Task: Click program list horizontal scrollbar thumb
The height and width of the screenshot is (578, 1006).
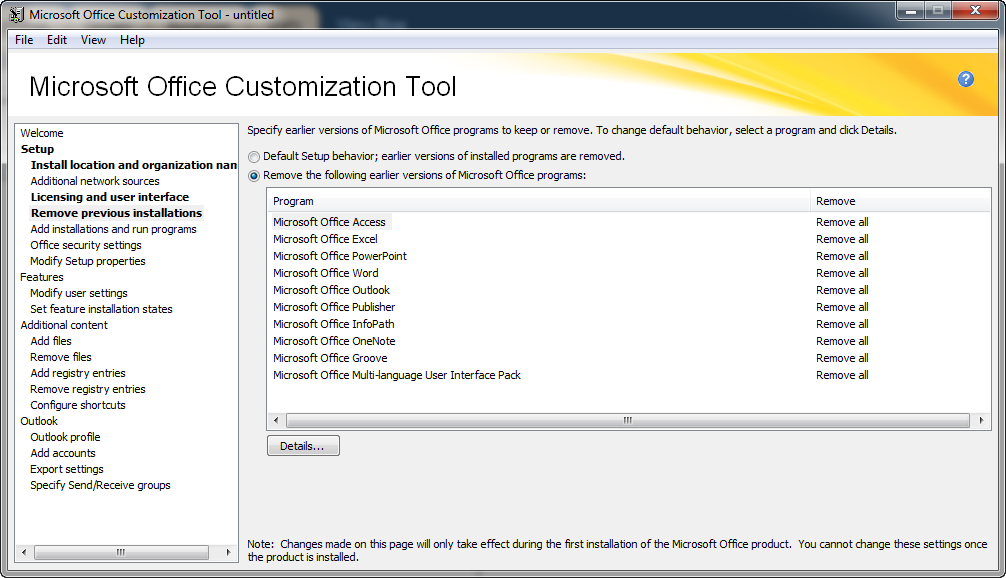Action: (627, 421)
